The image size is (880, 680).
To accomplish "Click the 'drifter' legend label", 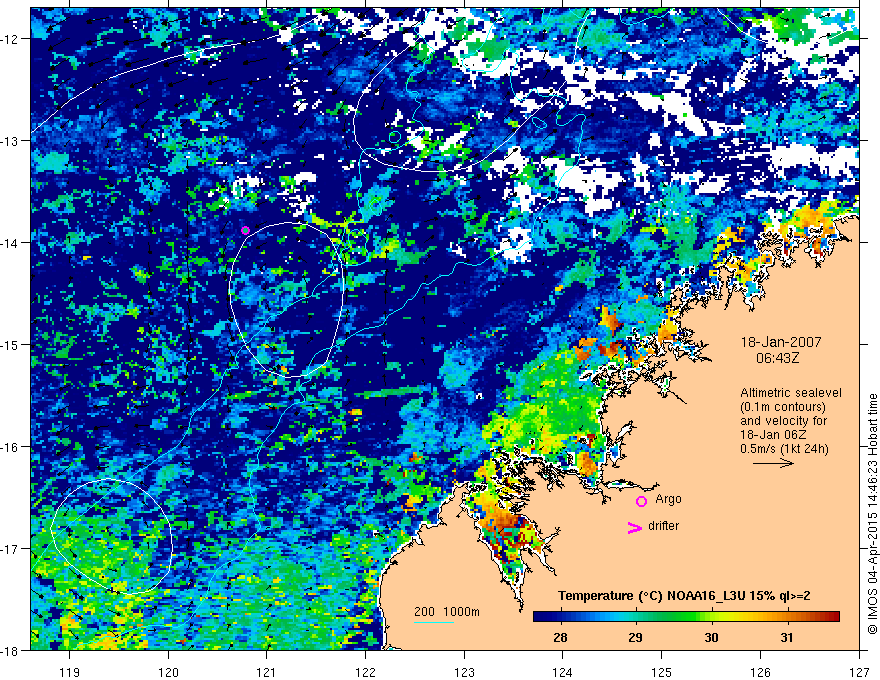I will (x=663, y=526).
